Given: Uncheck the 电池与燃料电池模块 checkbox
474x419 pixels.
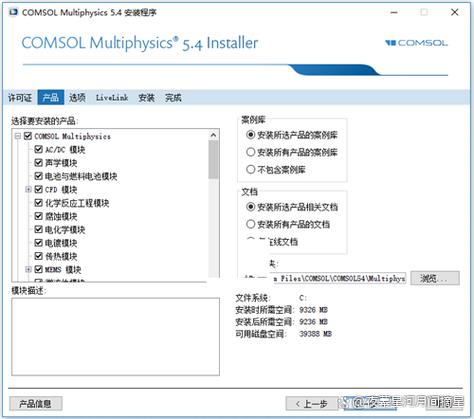Looking at the screenshot, I should tap(39, 176).
